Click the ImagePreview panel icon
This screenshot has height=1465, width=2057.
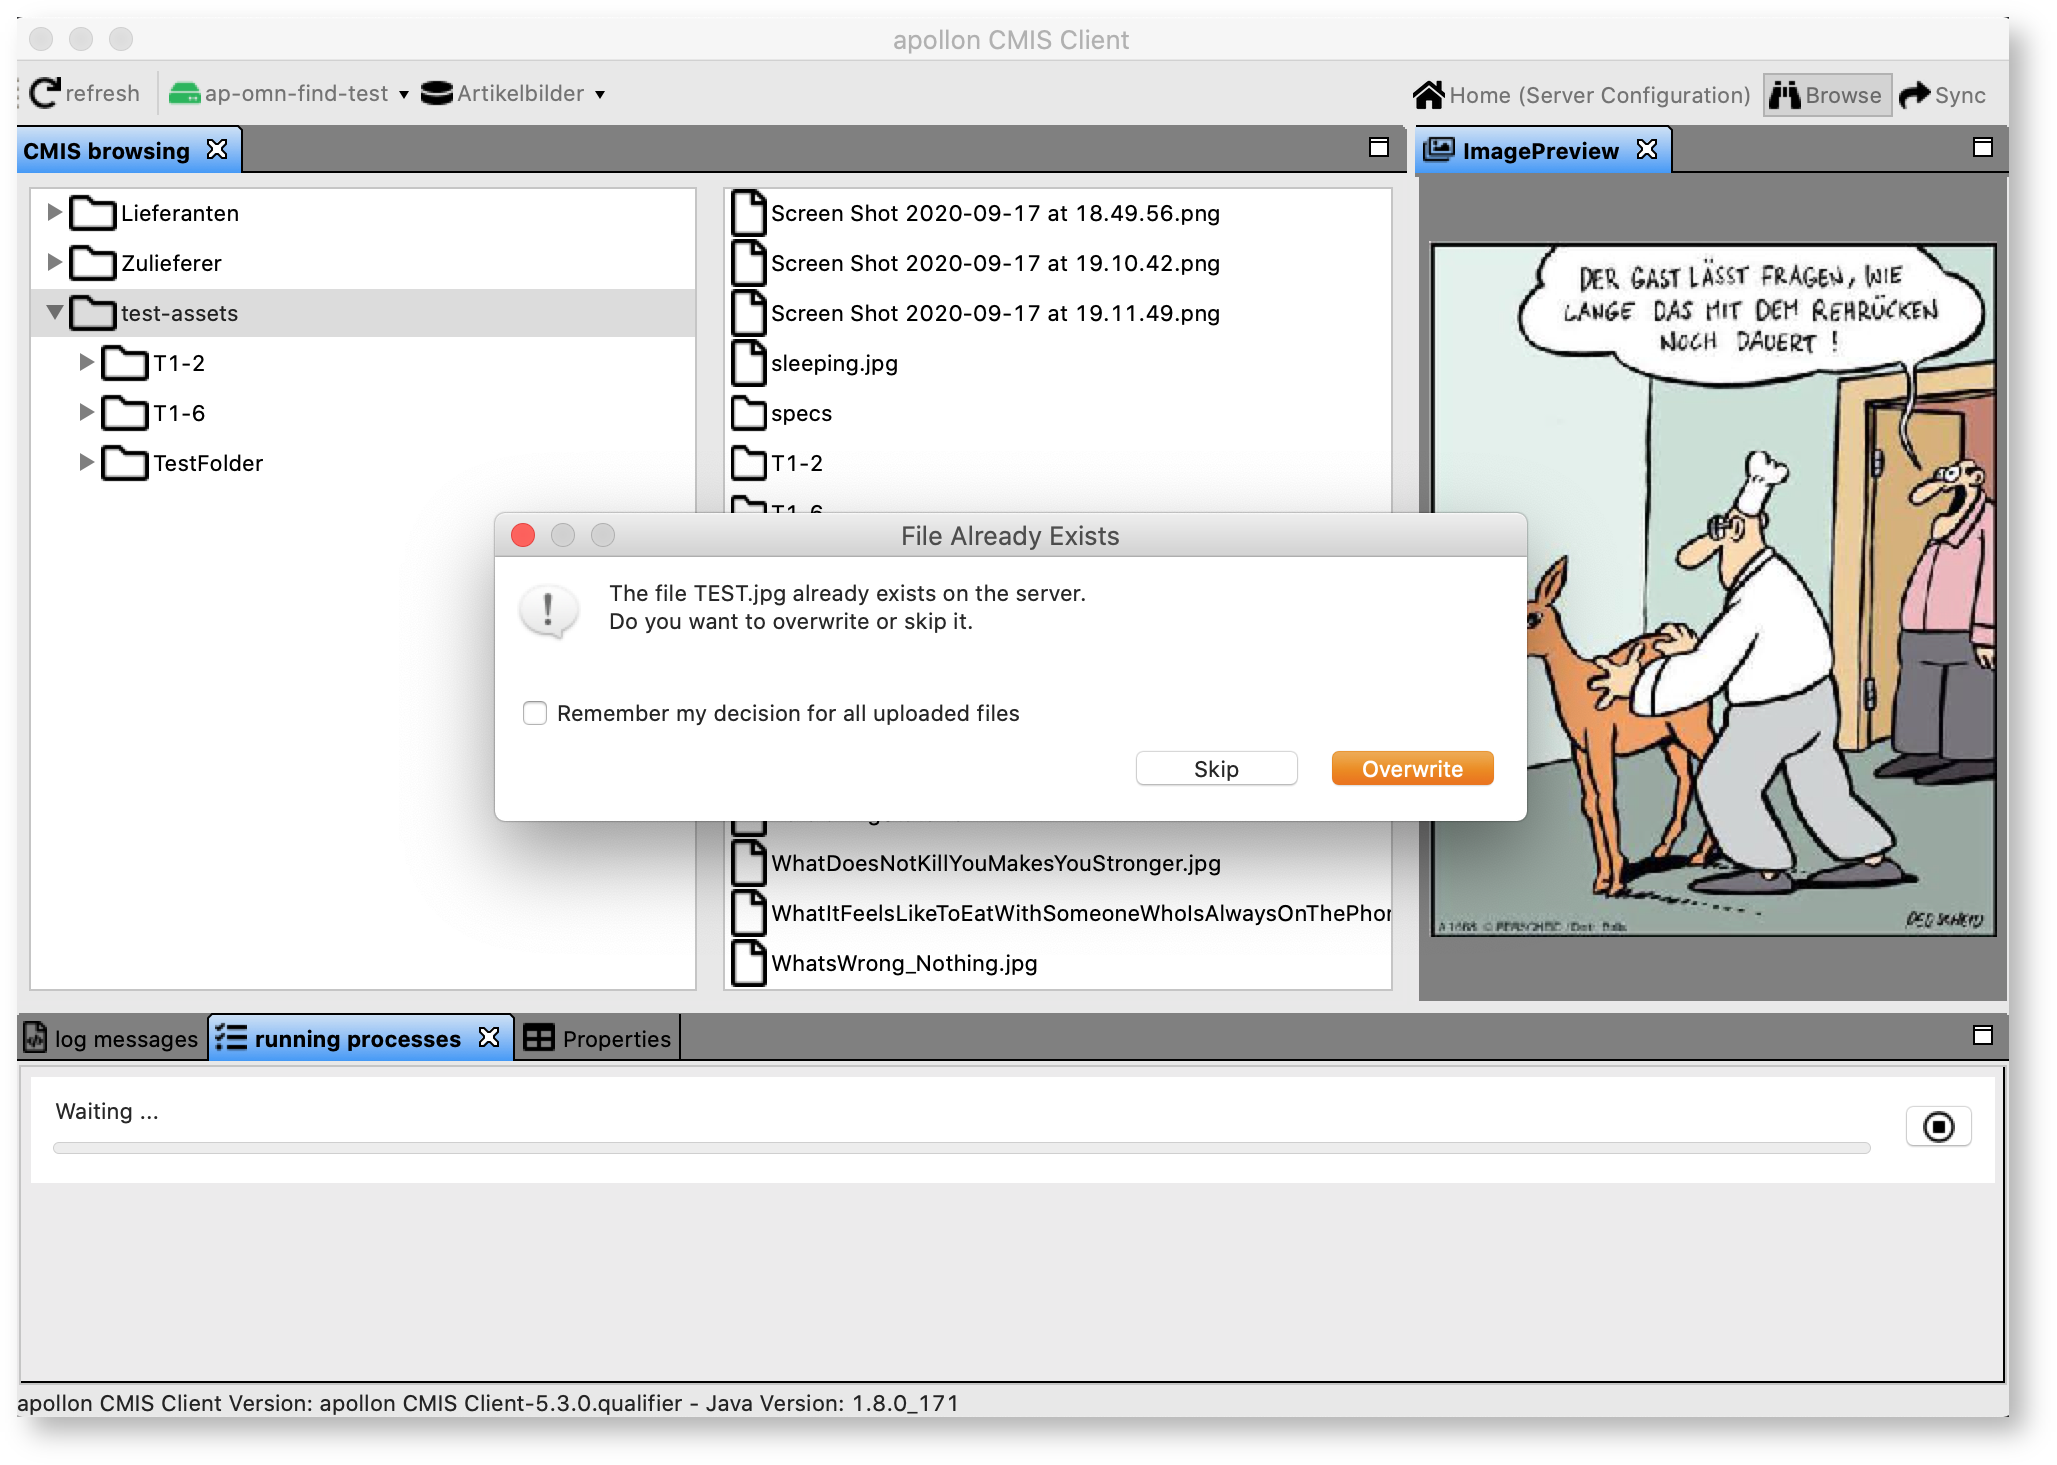(x=1440, y=150)
